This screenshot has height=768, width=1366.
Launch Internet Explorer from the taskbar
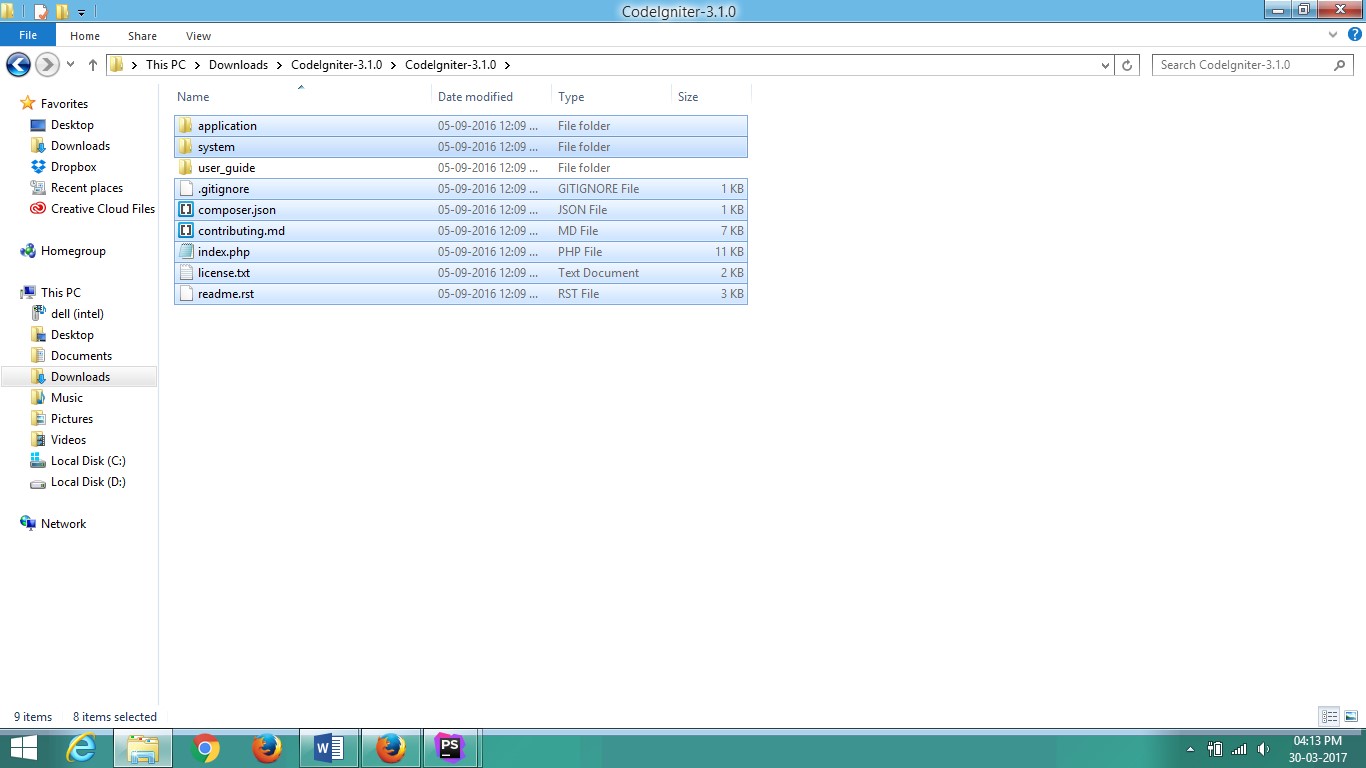(x=81, y=748)
